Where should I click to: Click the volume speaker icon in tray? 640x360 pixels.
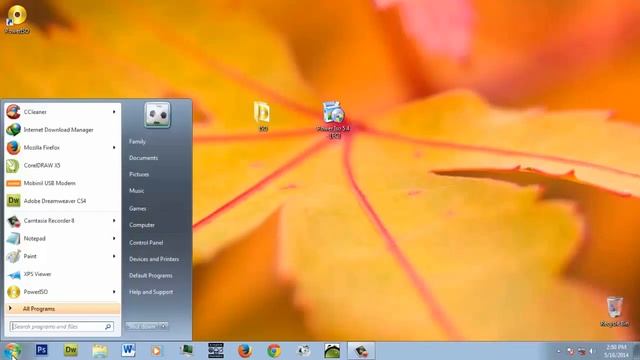(x=592, y=351)
